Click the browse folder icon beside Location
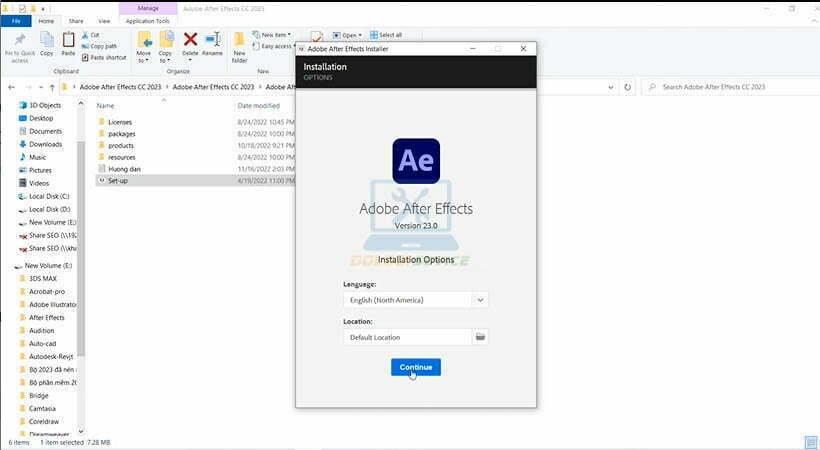This screenshot has height=450, width=820. pyautogui.click(x=480, y=337)
